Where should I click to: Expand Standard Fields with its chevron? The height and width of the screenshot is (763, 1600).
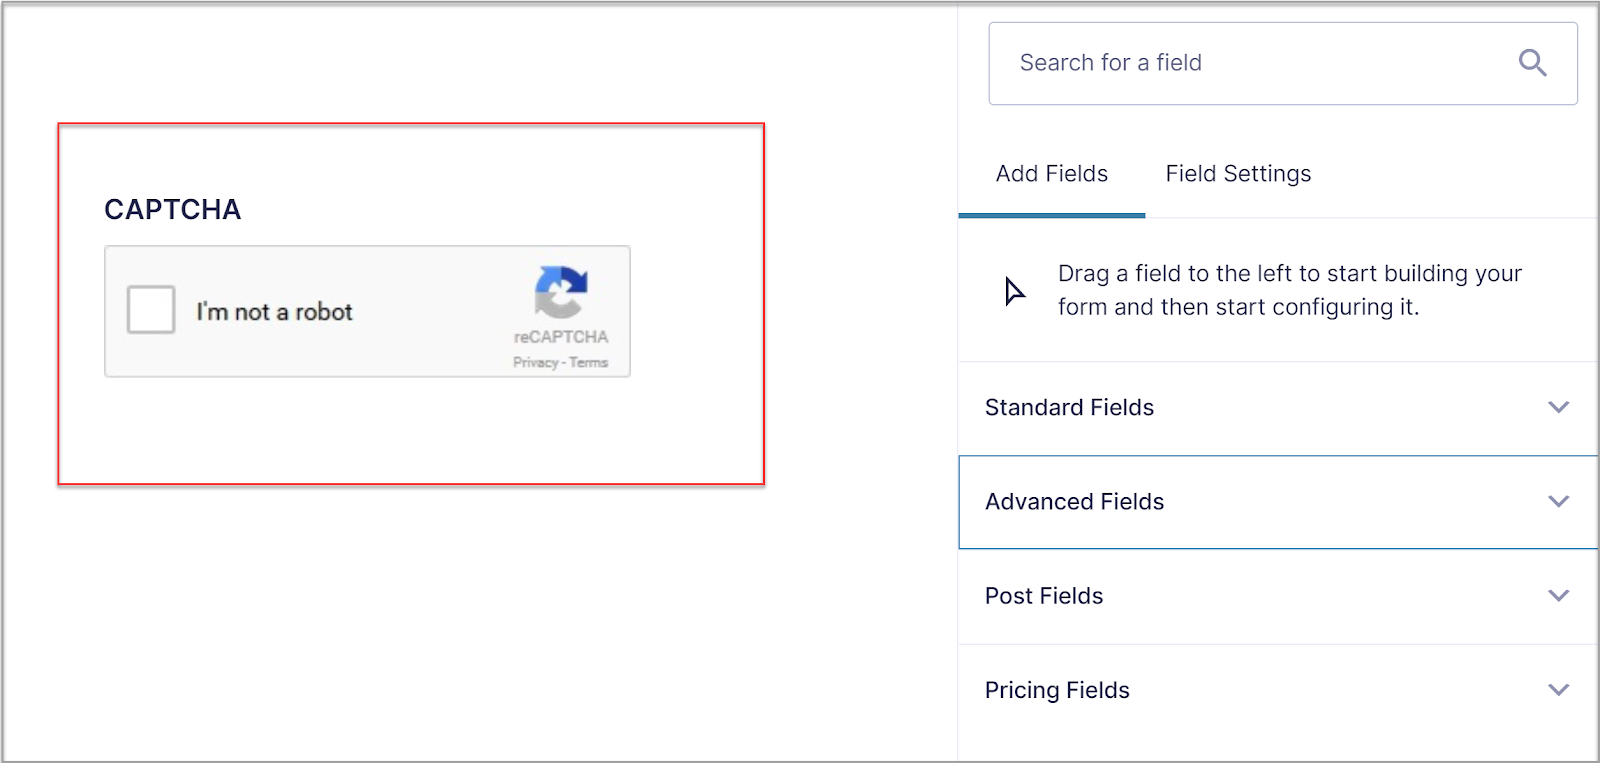pyautogui.click(x=1558, y=407)
